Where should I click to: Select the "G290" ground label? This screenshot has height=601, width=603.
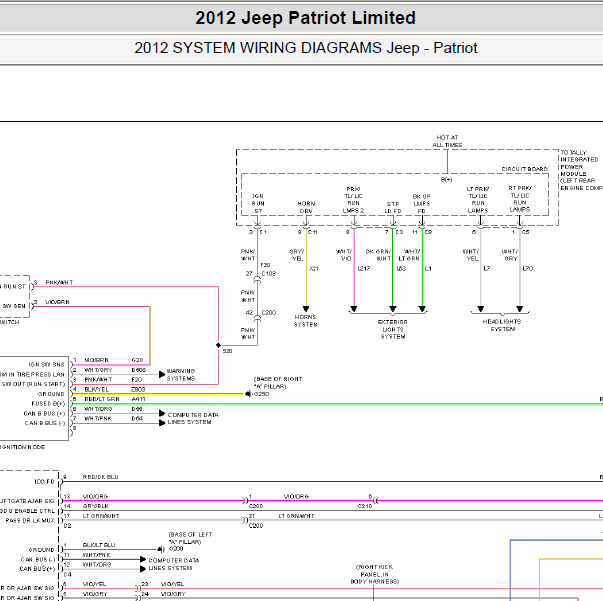[x=261, y=394]
